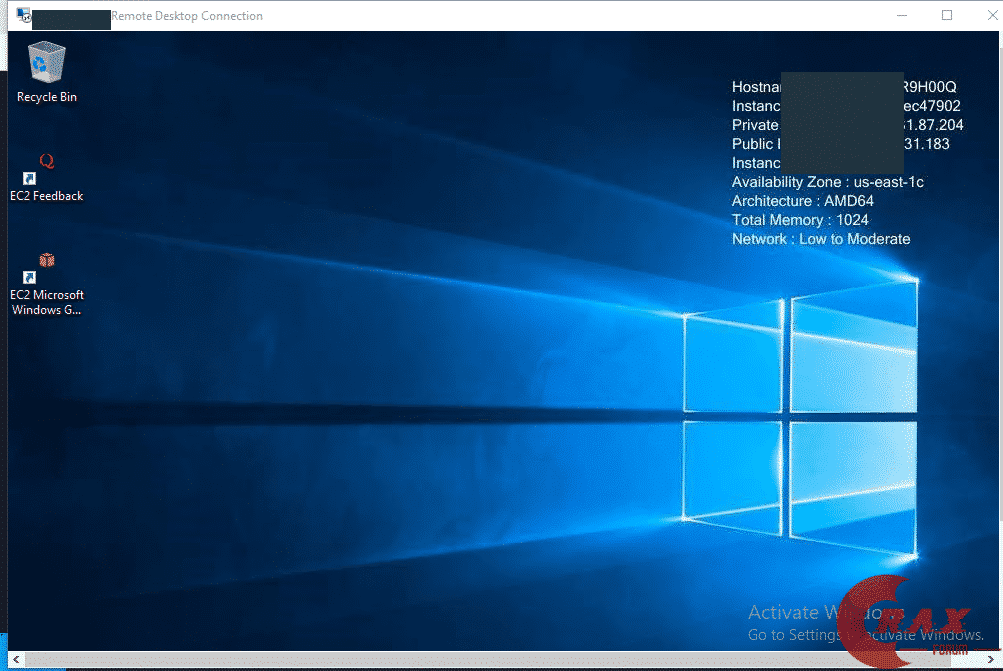Select the Recycle Bin desktop icon
This screenshot has width=1003, height=671.
[x=46, y=63]
